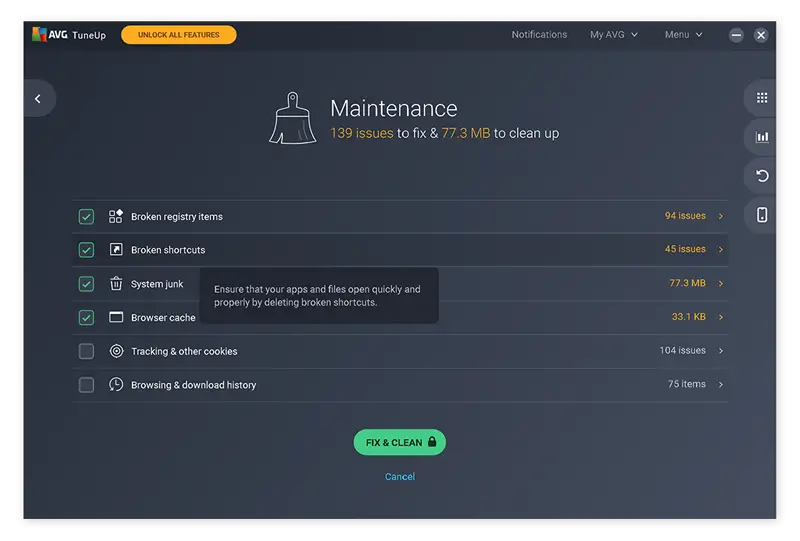Expand the 94 issues registry details chevron

pyautogui.click(x=720, y=216)
